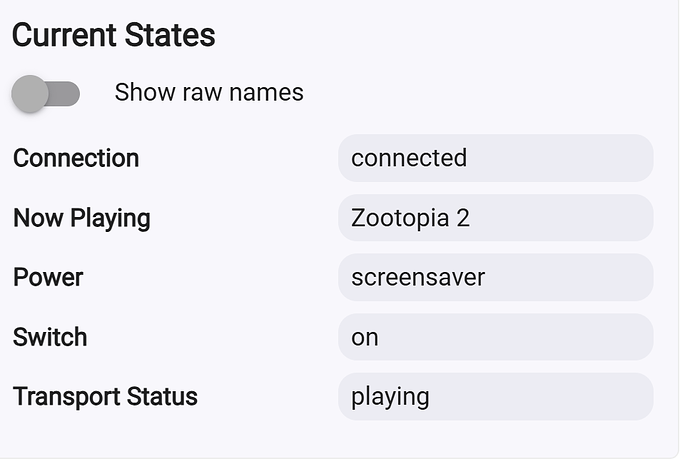Select the Transport Status field showing playing

[495, 397]
